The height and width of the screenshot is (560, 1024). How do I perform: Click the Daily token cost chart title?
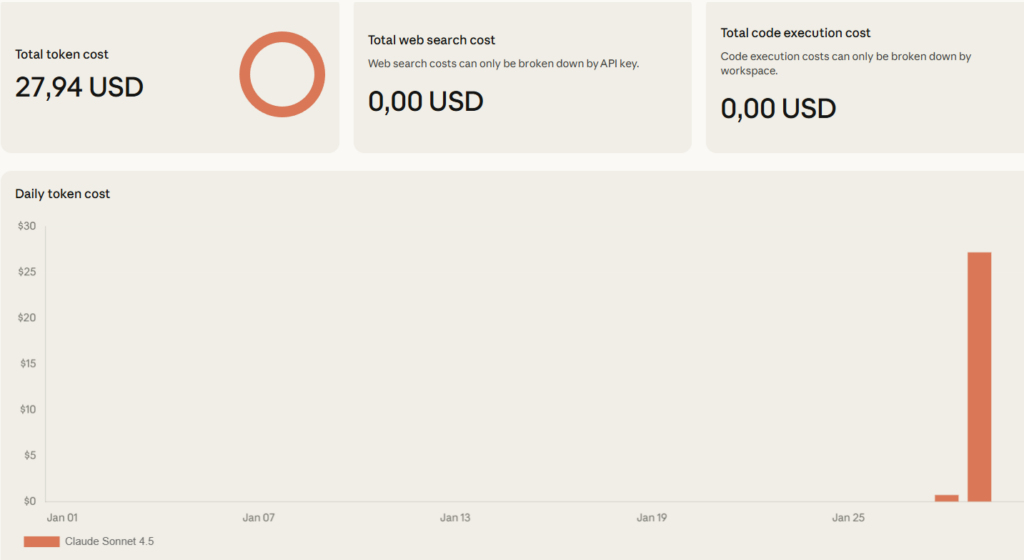(x=62, y=194)
